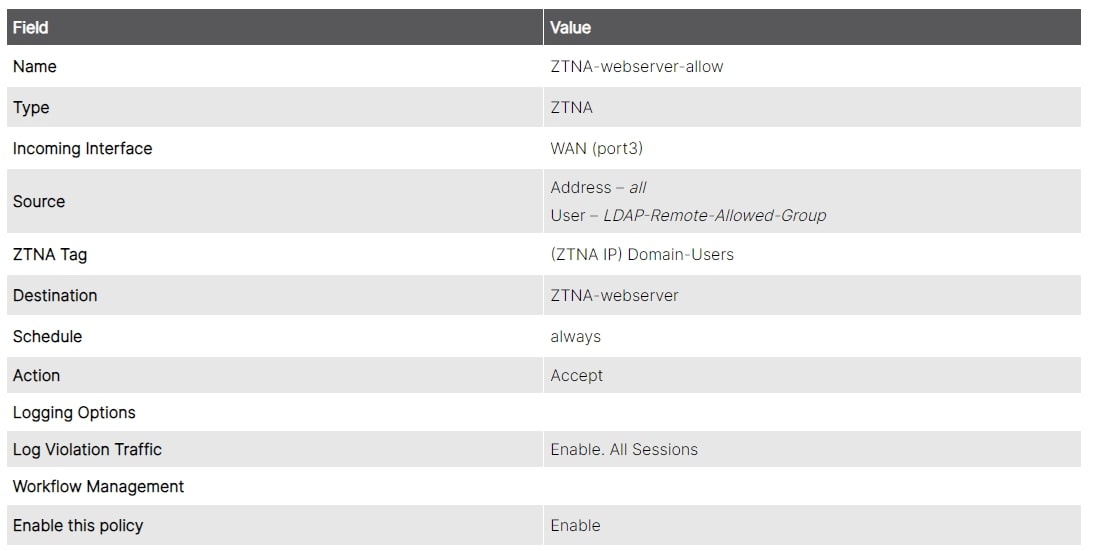Select the Log Violation Traffic label
This screenshot has height=551, width=1097.
point(87,450)
